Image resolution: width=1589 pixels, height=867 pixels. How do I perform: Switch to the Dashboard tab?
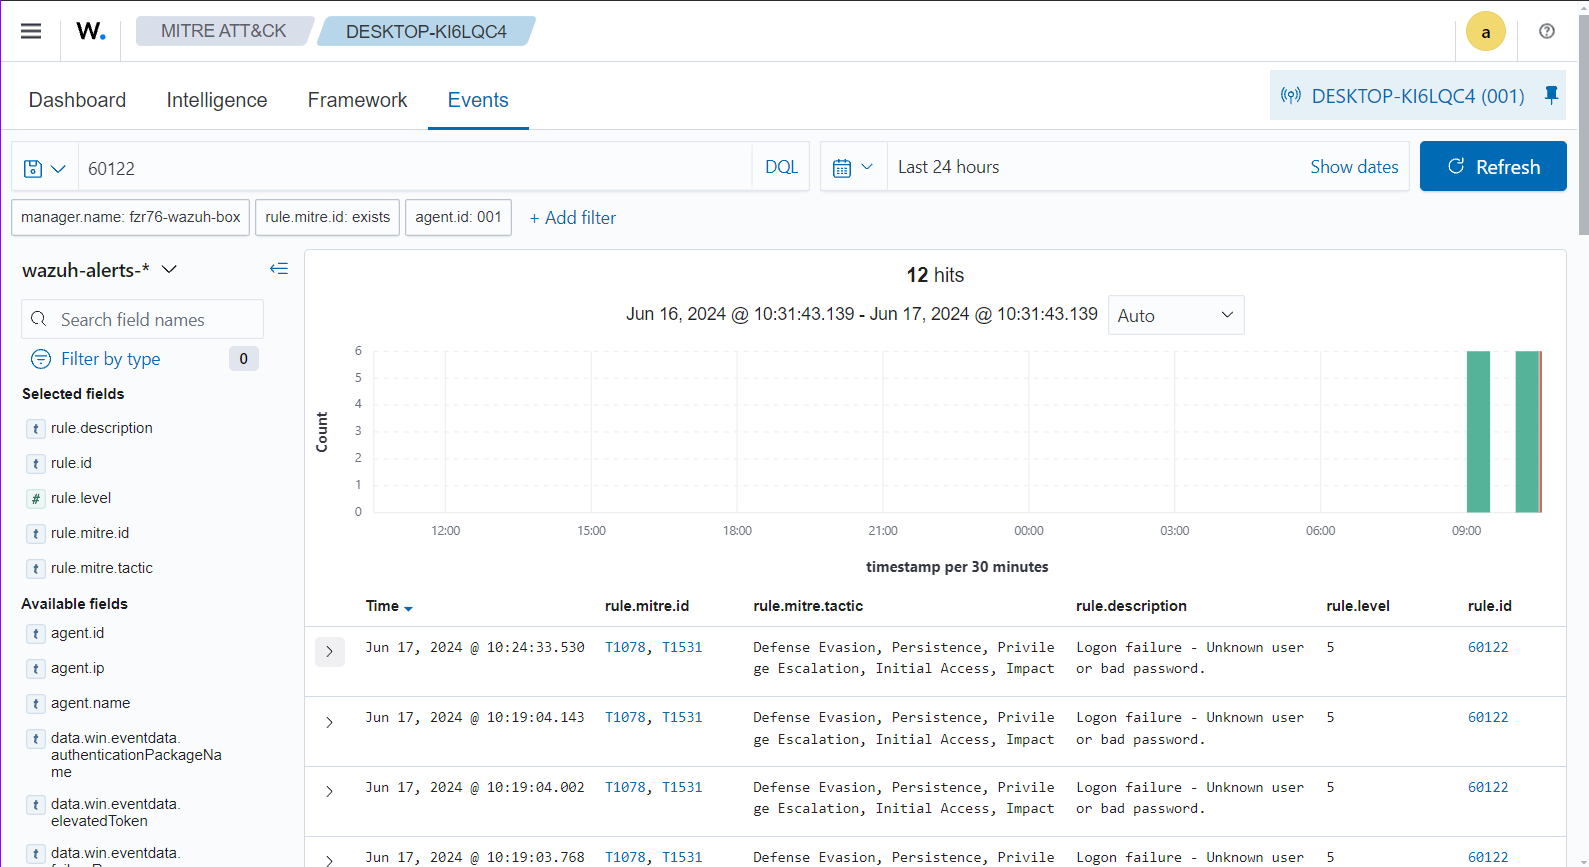click(x=77, y=100)
